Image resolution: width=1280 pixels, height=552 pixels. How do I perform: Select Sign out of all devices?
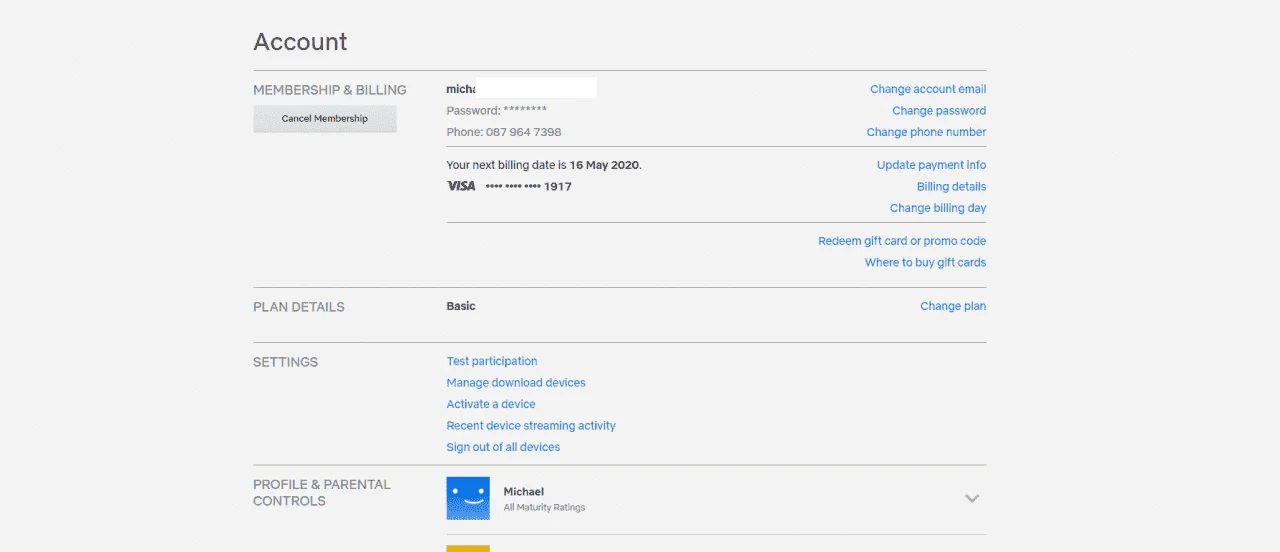coord(503,447)
